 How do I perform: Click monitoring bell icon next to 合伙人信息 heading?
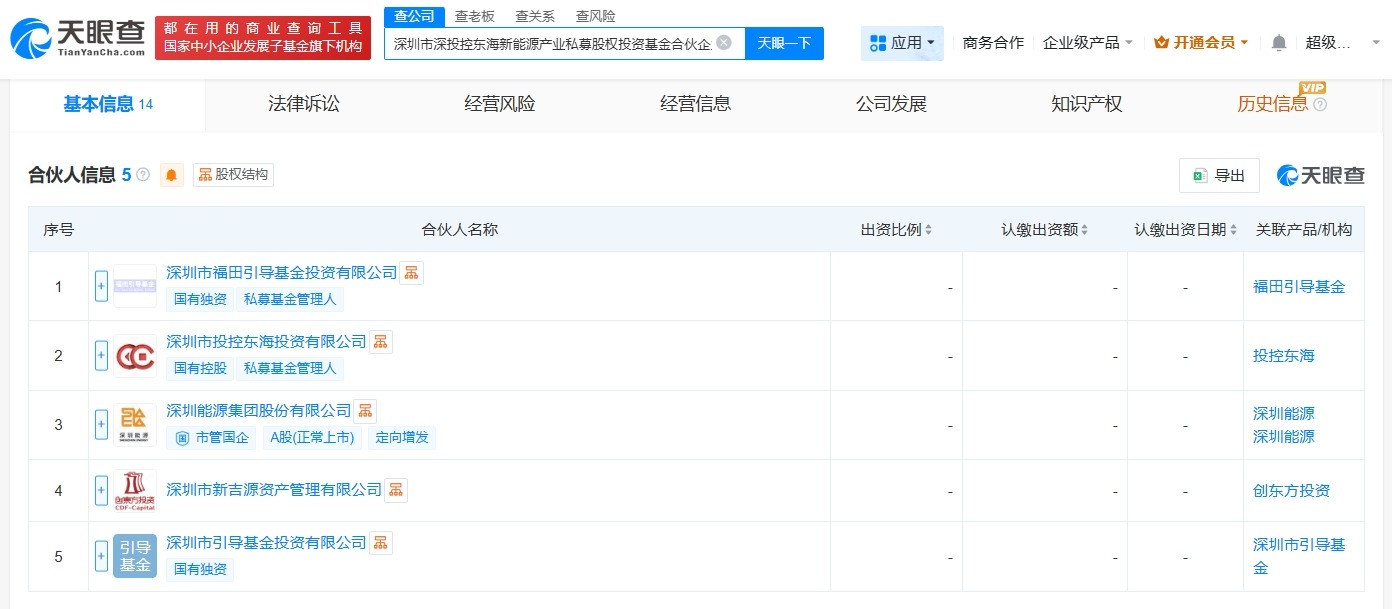171,174
